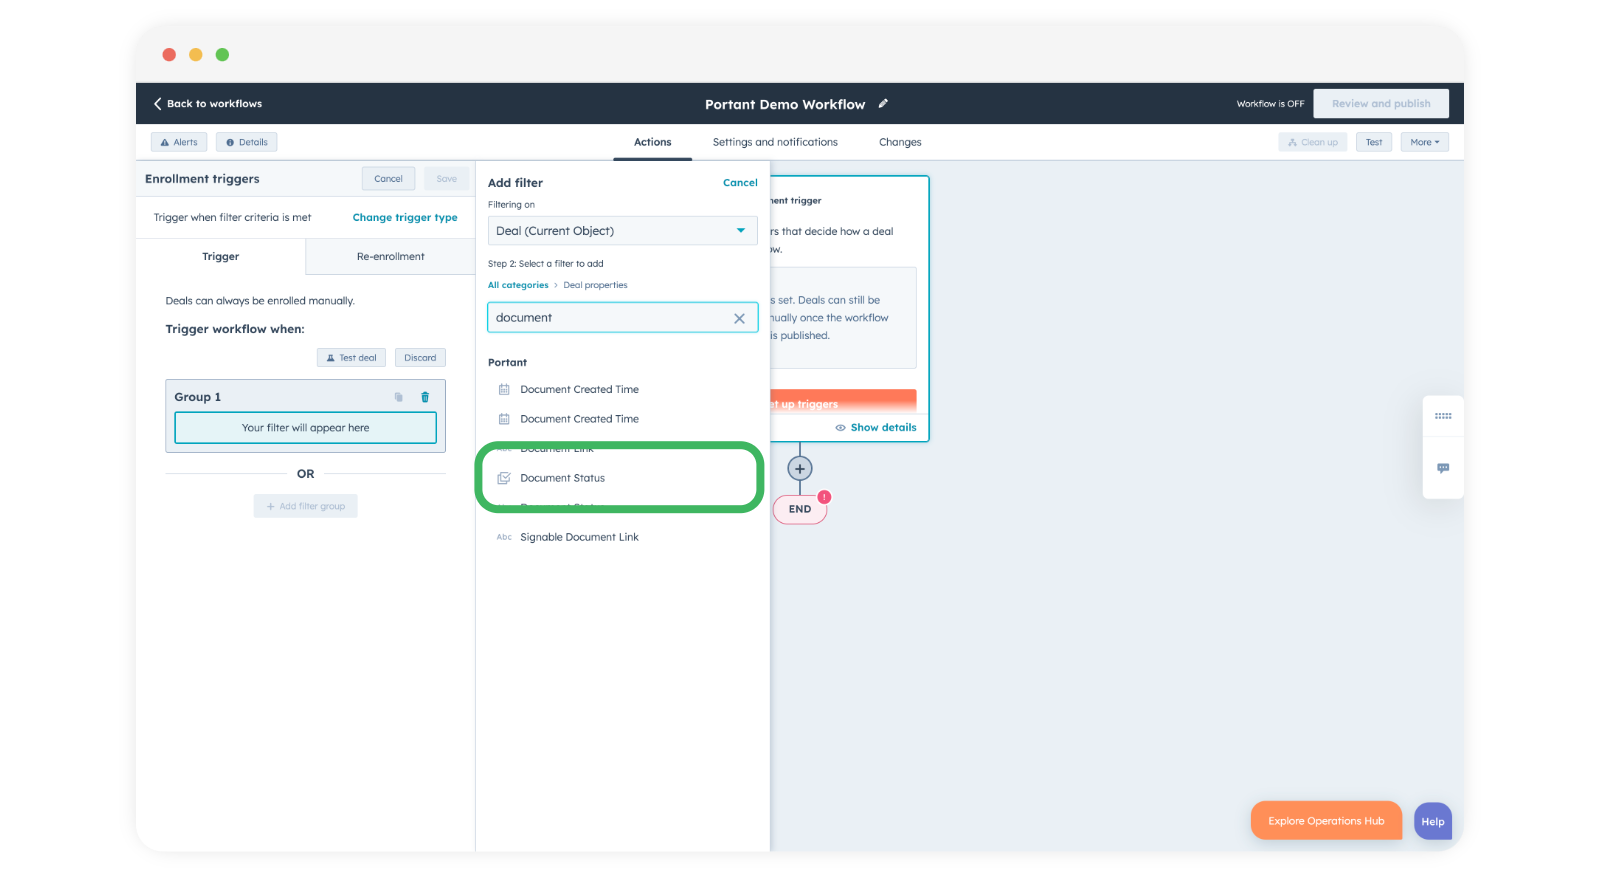The width and height of the screenshot is (1600, 878).
Task: Delete Group 1 with trash icon
Action: [425, 397]
